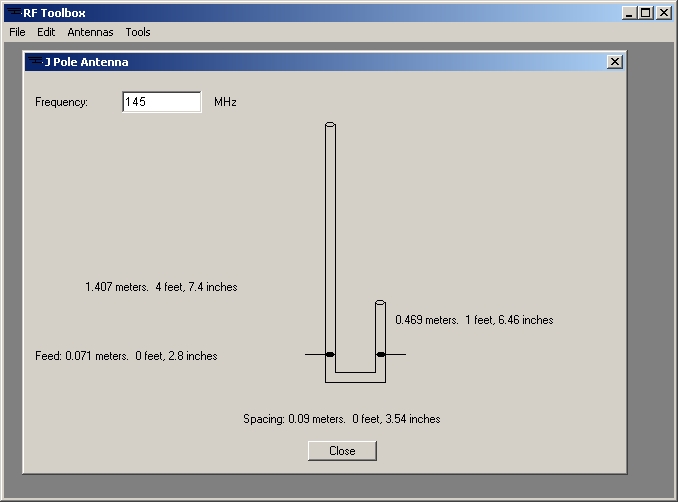
Task: Maximize the RF Toolbox window
Action: [x=645, y=13]
